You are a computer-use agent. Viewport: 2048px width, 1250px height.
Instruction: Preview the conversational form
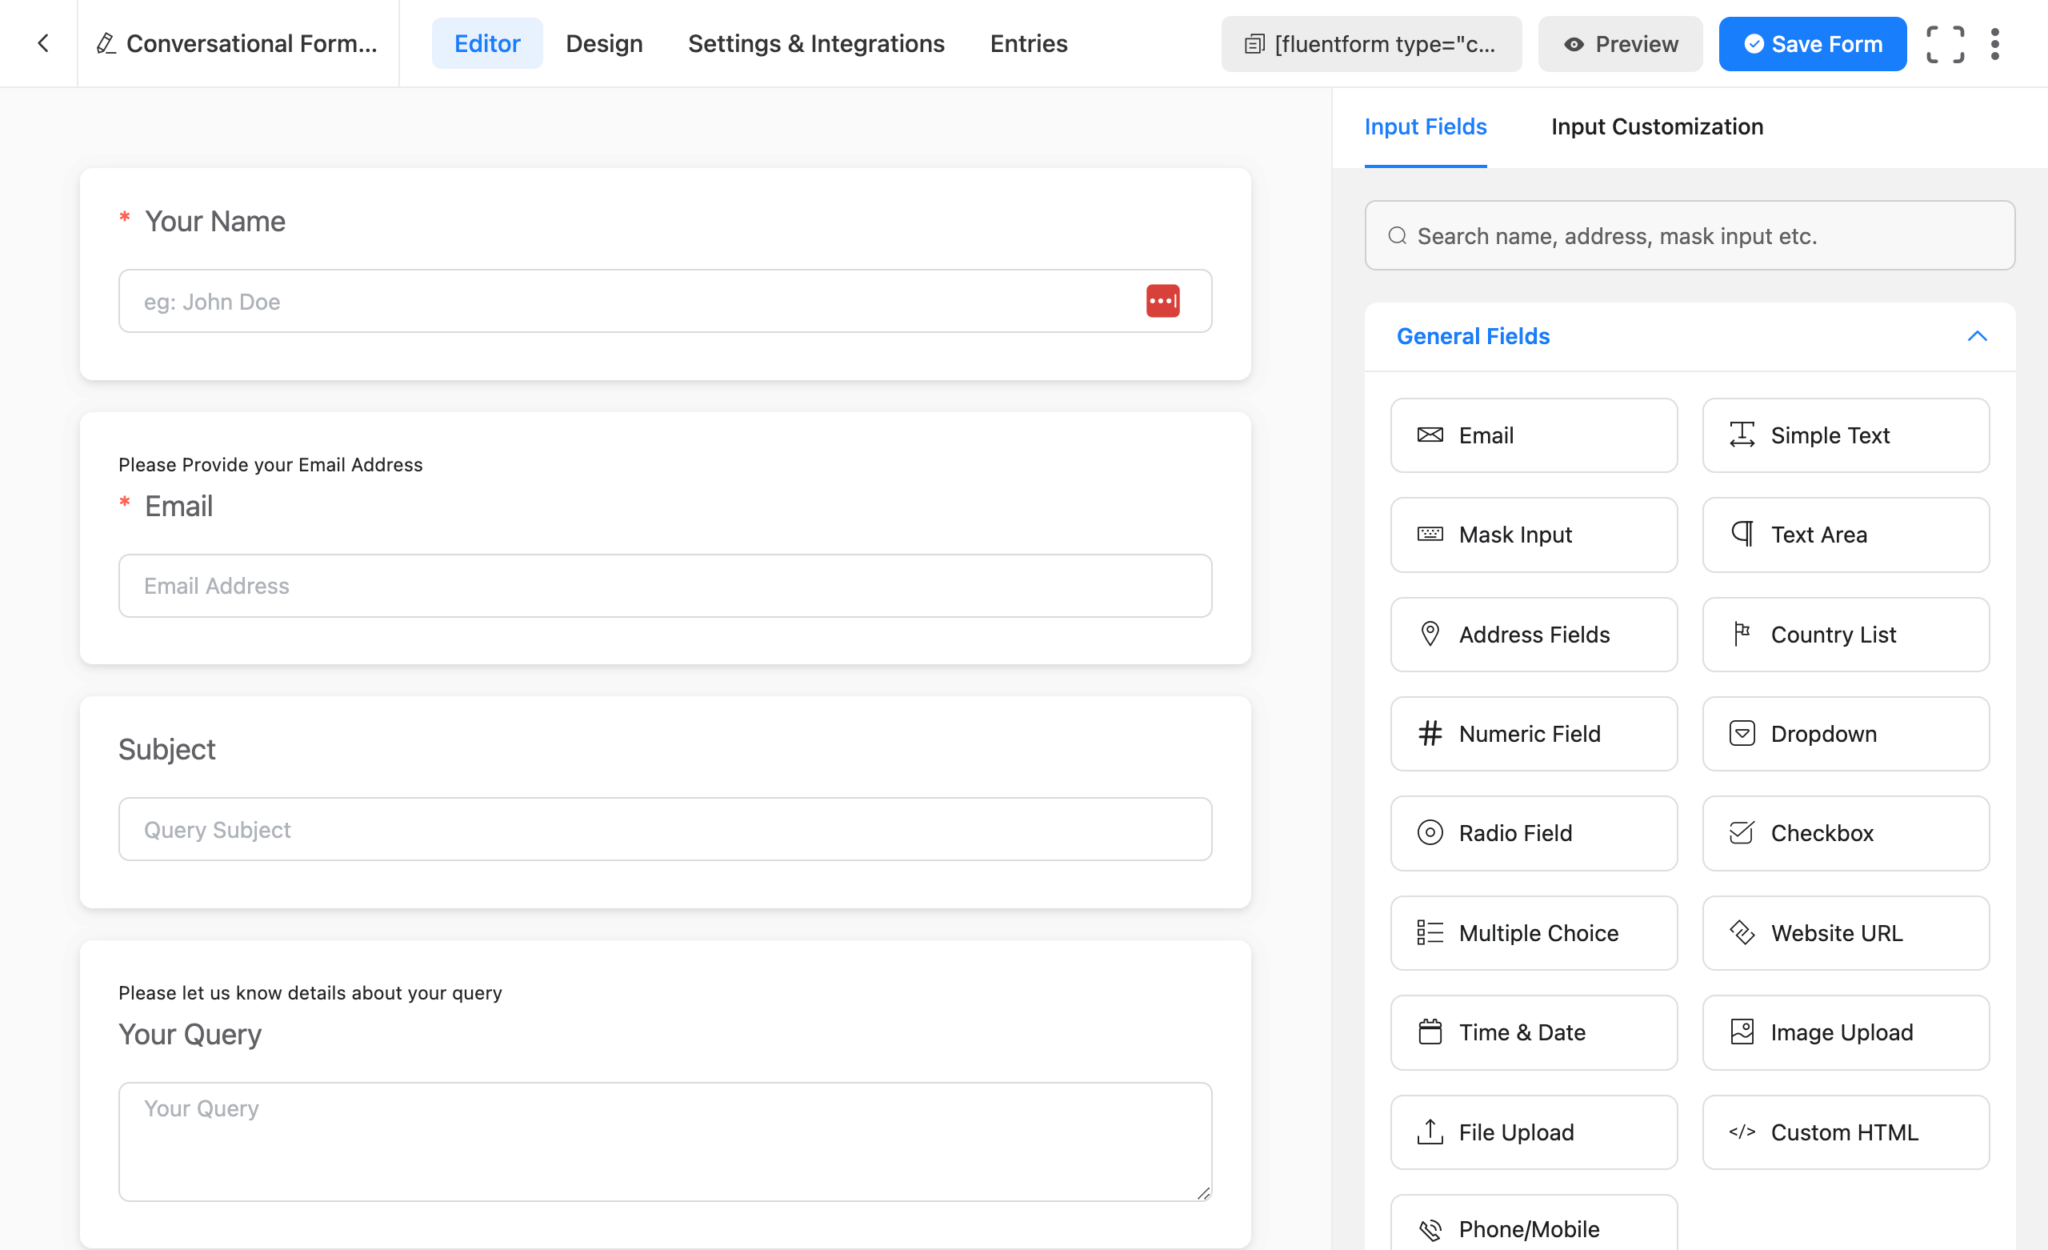[1619, 43]
